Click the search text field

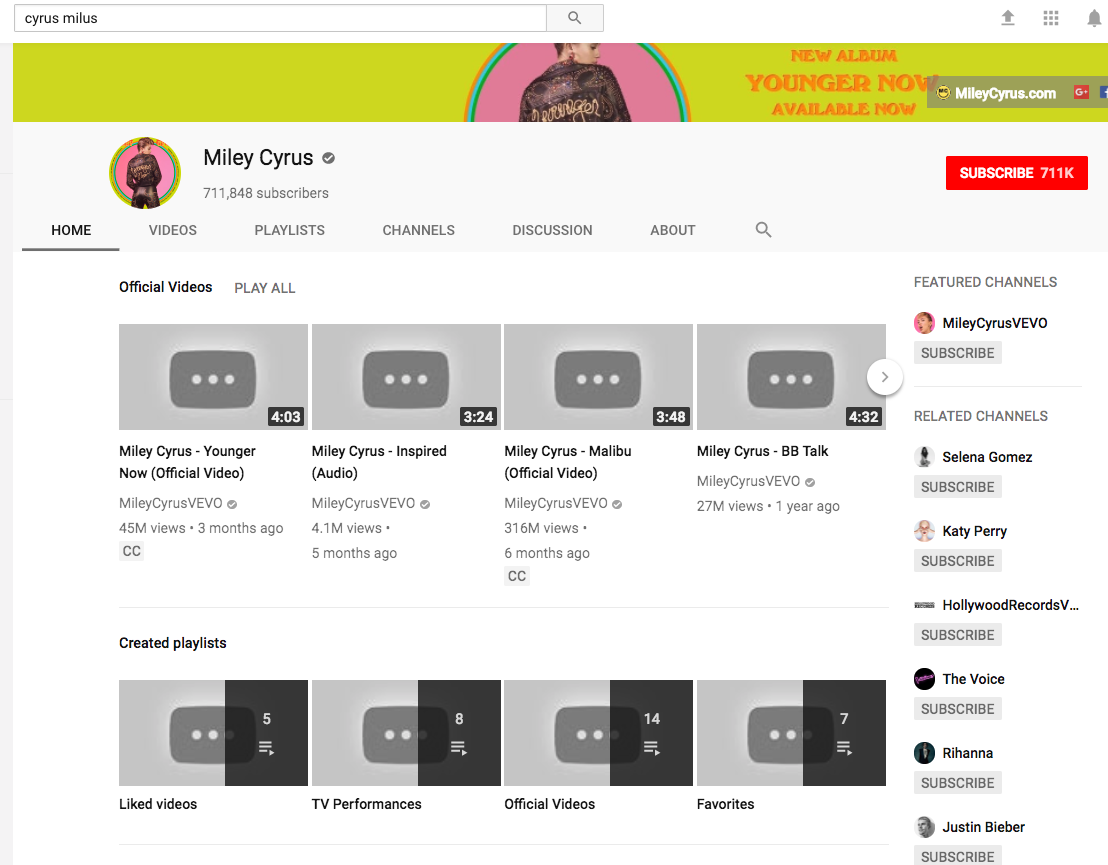coord(280,18)
